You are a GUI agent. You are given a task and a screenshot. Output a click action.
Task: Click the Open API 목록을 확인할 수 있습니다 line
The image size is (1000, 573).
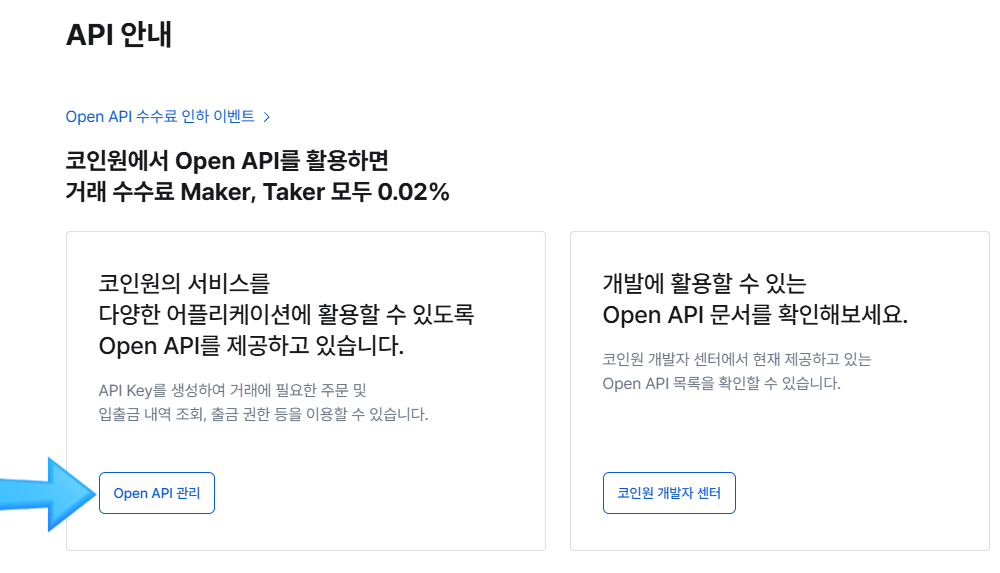(x=722, y=383)
